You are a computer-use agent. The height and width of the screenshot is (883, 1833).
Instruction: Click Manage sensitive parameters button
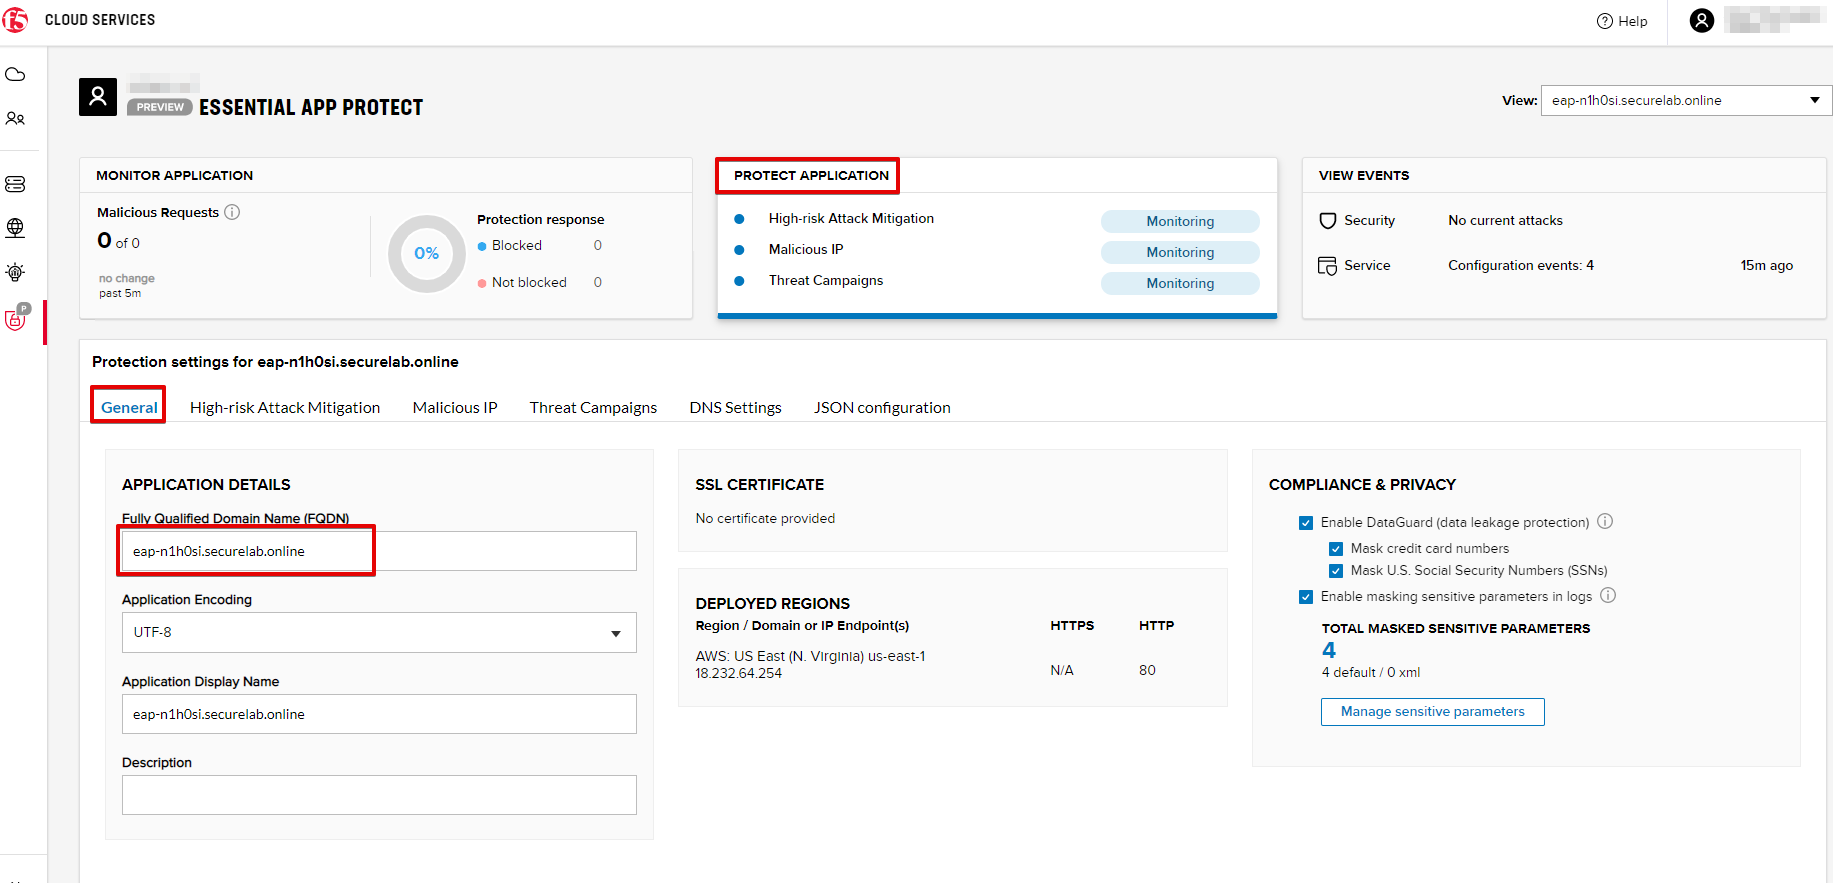(1433, 712)
